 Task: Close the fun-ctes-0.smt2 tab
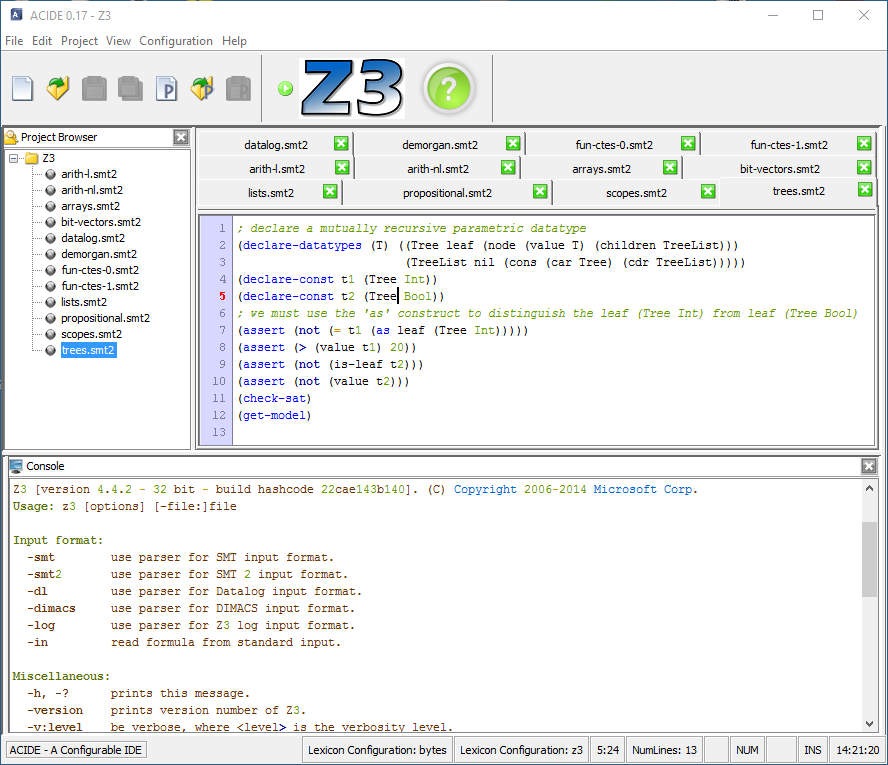point(688,144)
